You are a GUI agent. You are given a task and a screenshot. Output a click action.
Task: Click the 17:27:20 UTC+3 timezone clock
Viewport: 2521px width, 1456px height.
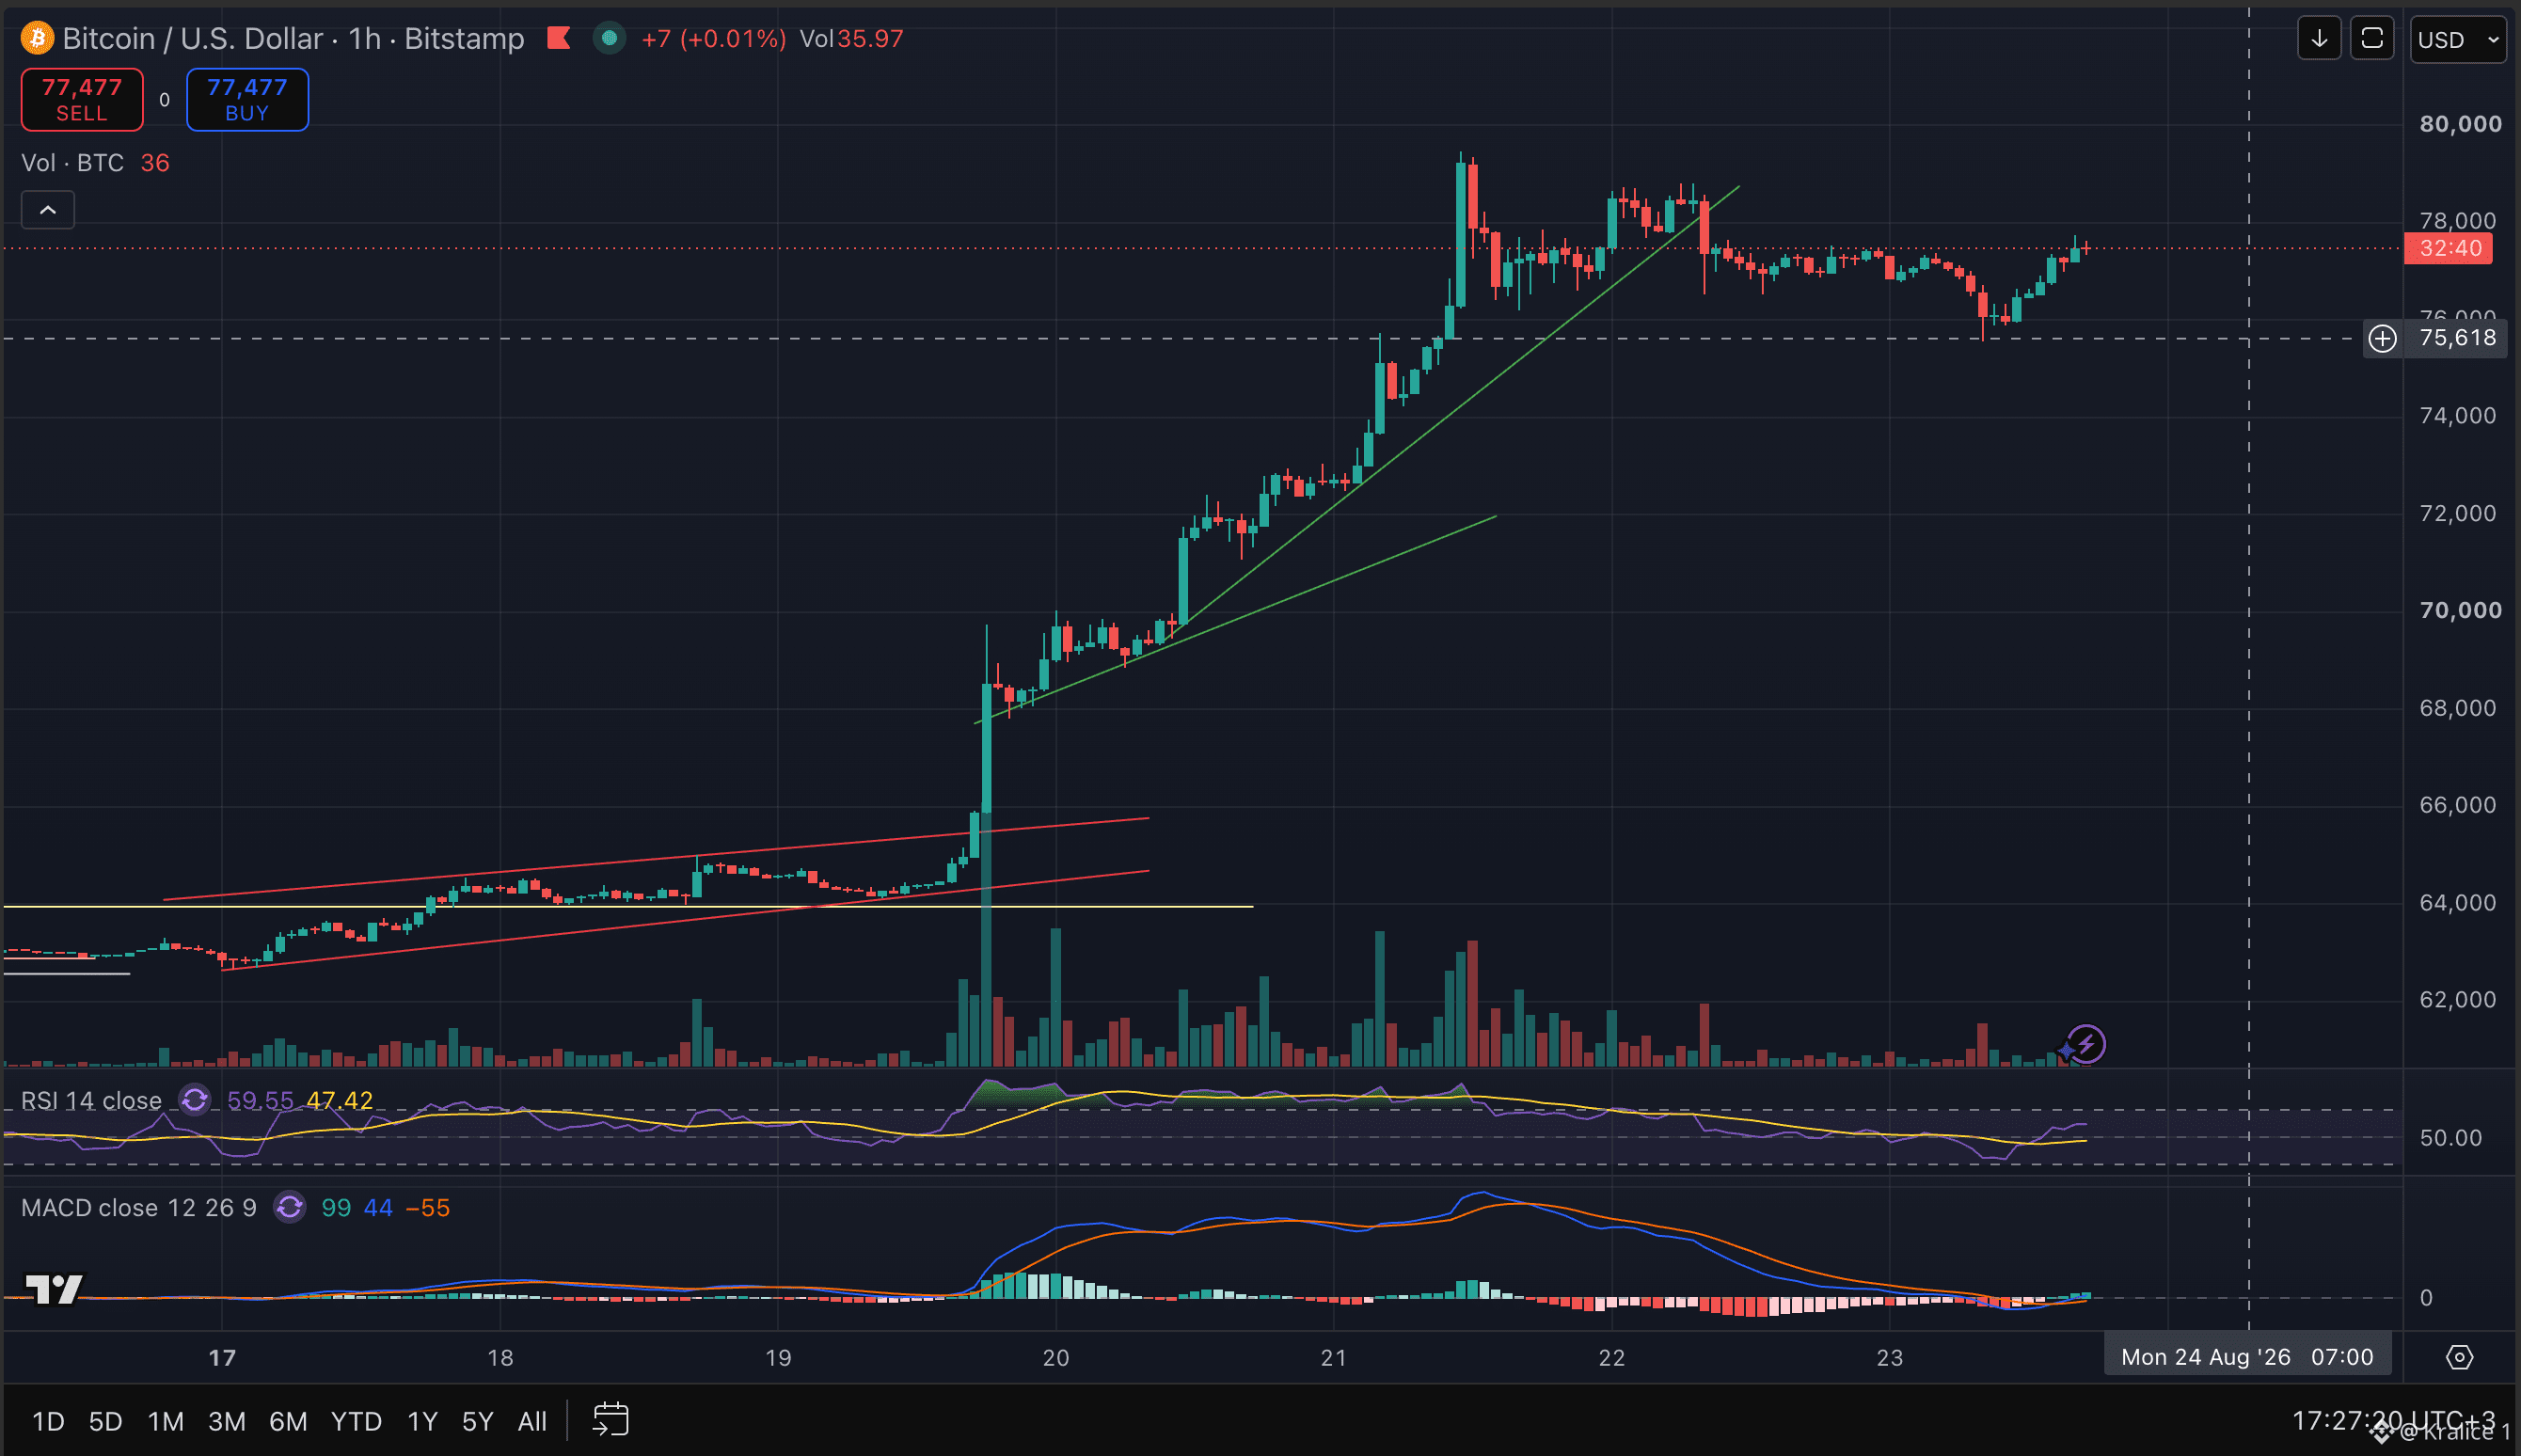2393,1420
